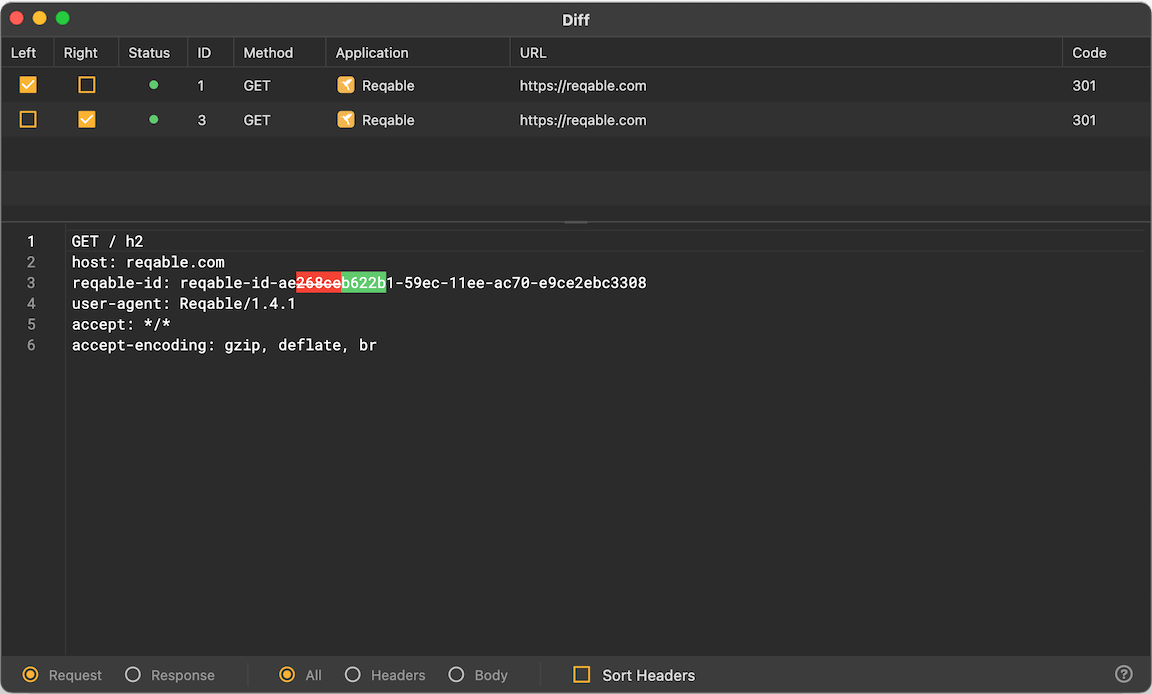Image resolution: width=1152 pixels, height=694 pixels.
Task: Check the Right box for request ID 1
Action: coord(87,84)
